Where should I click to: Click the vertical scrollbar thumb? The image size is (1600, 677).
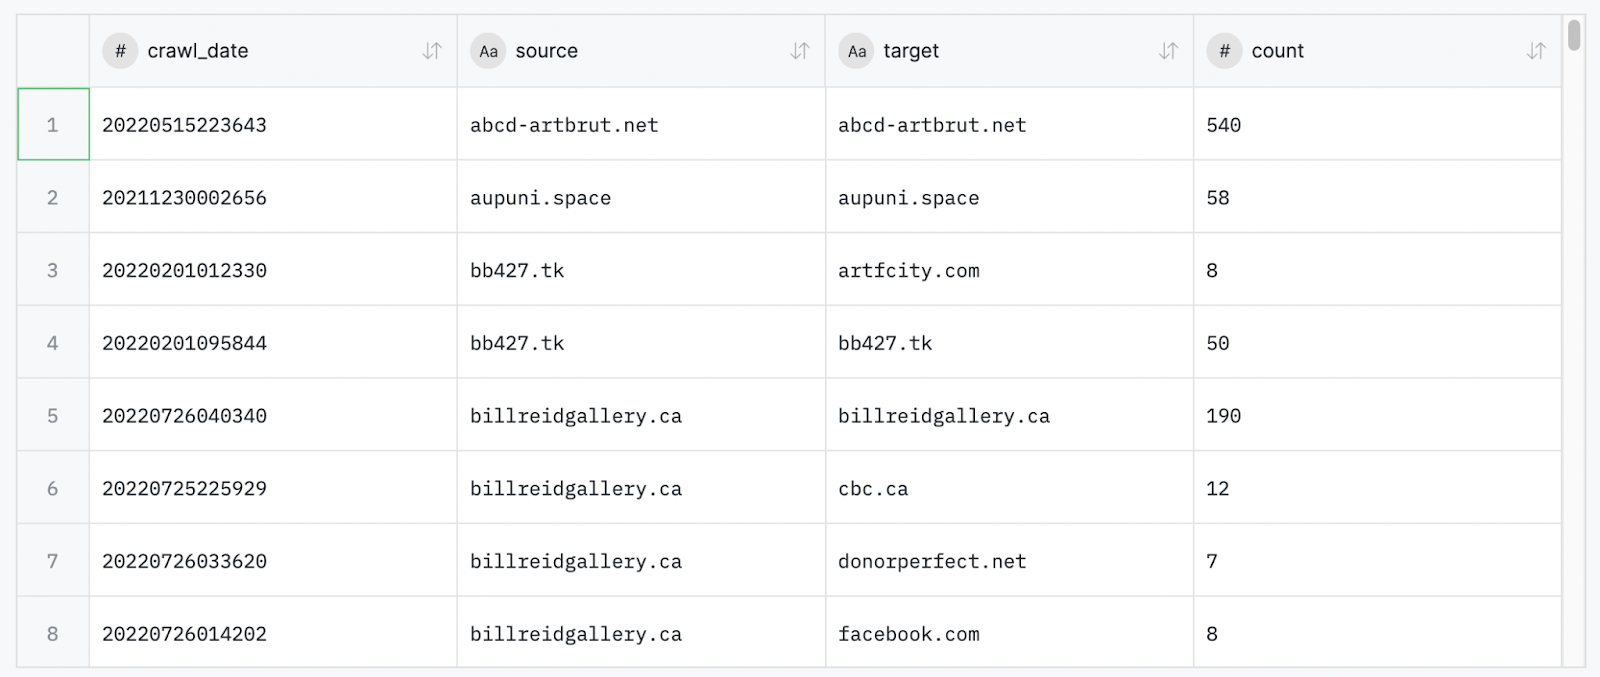pyautogui.click(x=1574, y=35)
